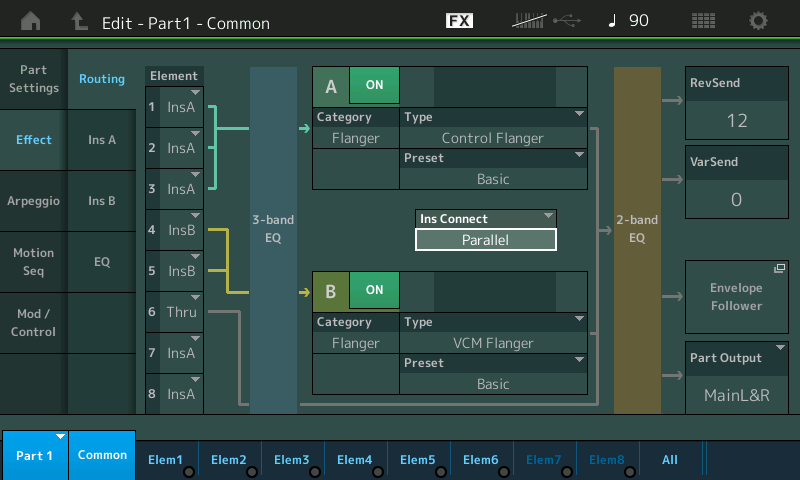
Task: Open the Ins B sub-tab
Action: coord(102,201)
